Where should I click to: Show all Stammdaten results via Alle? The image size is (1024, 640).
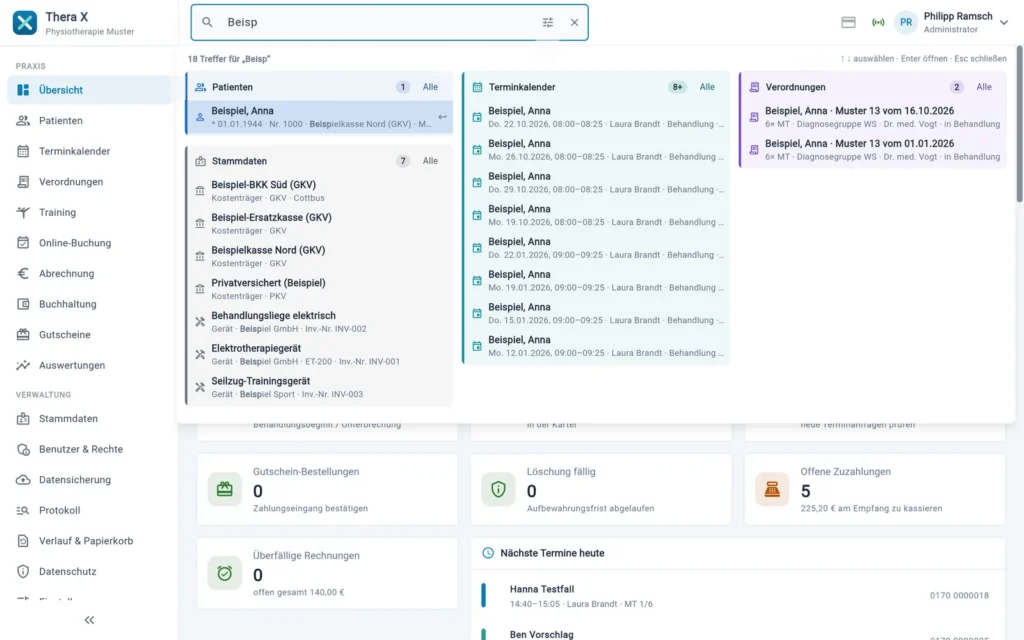[430, 161]
